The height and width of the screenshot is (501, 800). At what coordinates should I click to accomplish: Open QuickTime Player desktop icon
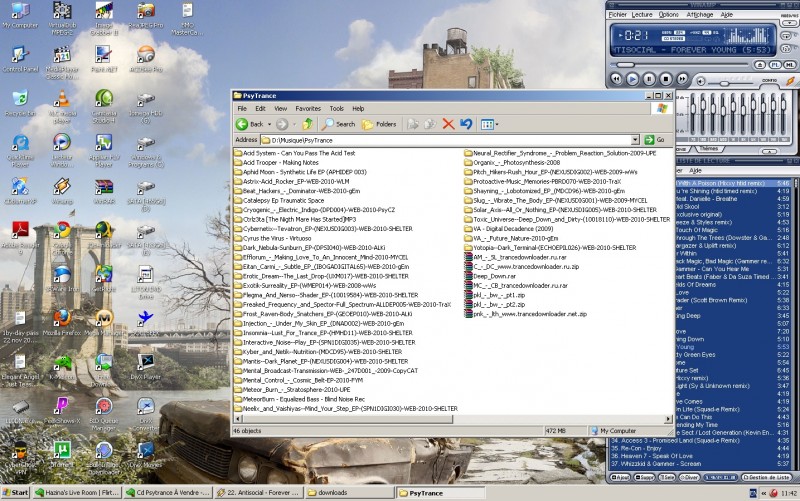click(20, 151)
